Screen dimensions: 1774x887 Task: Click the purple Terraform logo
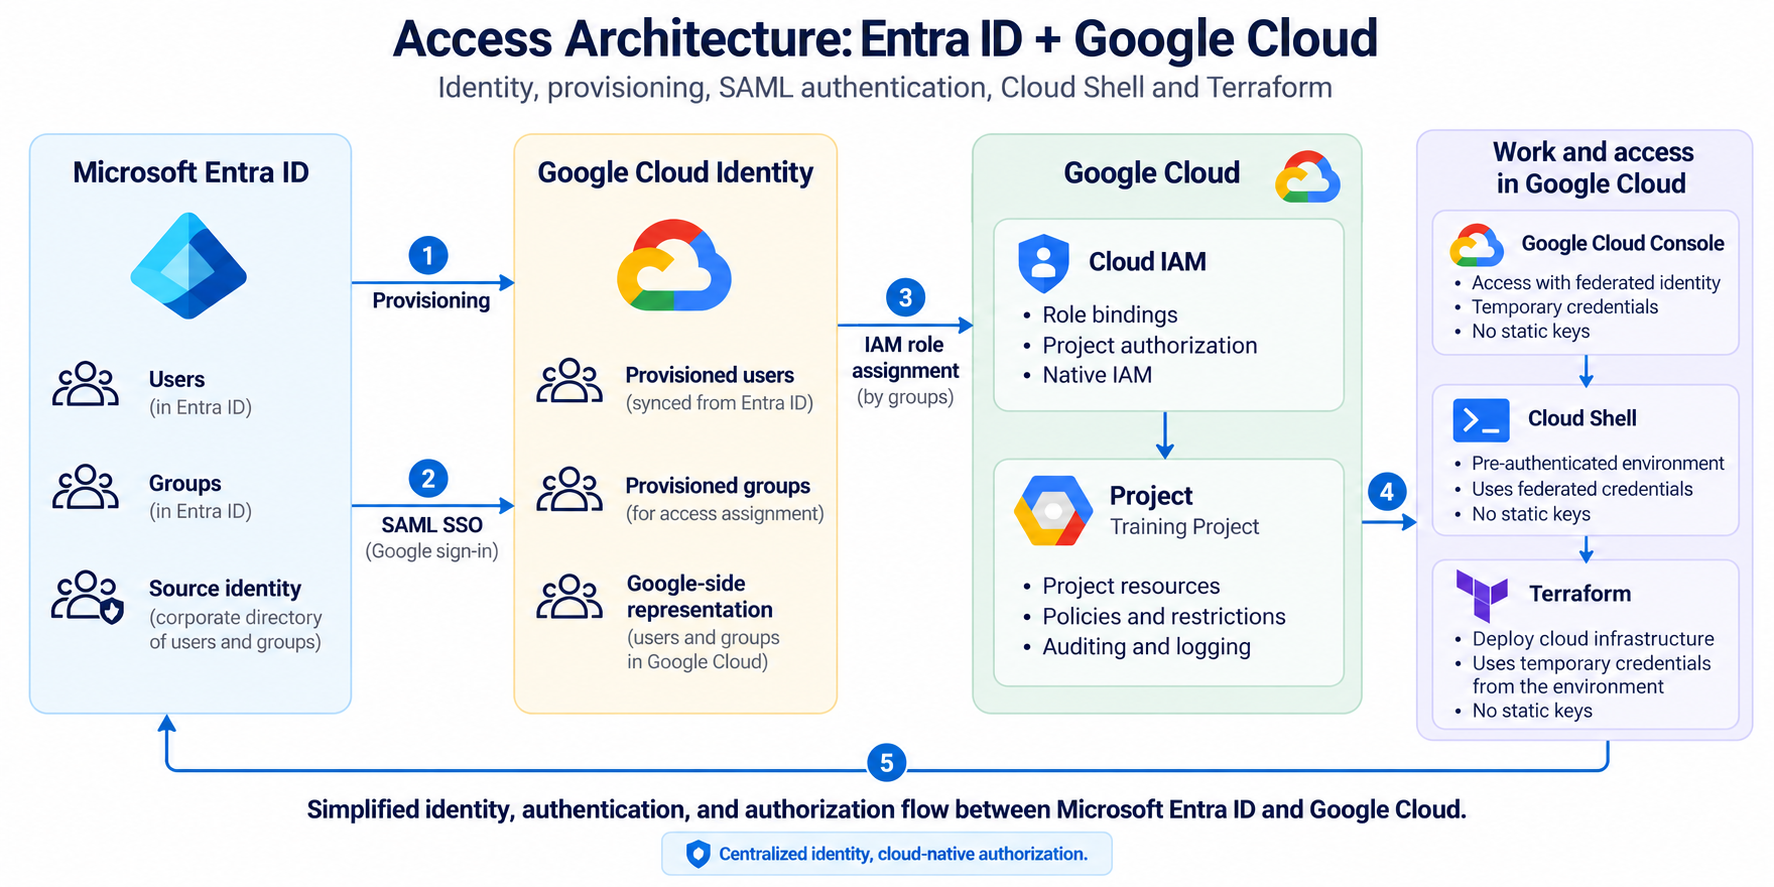click(x=1482, y=596)
